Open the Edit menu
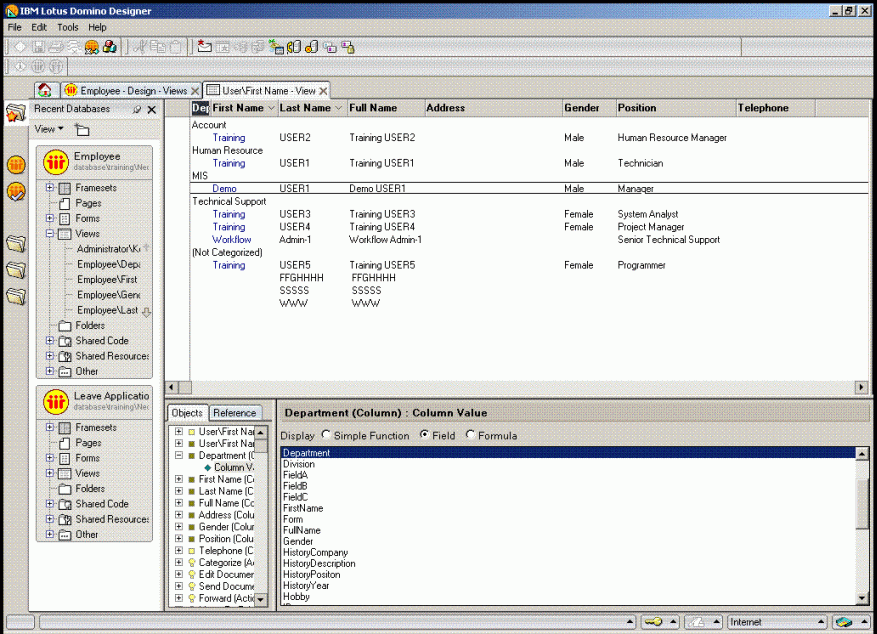 tap(39, 27)
